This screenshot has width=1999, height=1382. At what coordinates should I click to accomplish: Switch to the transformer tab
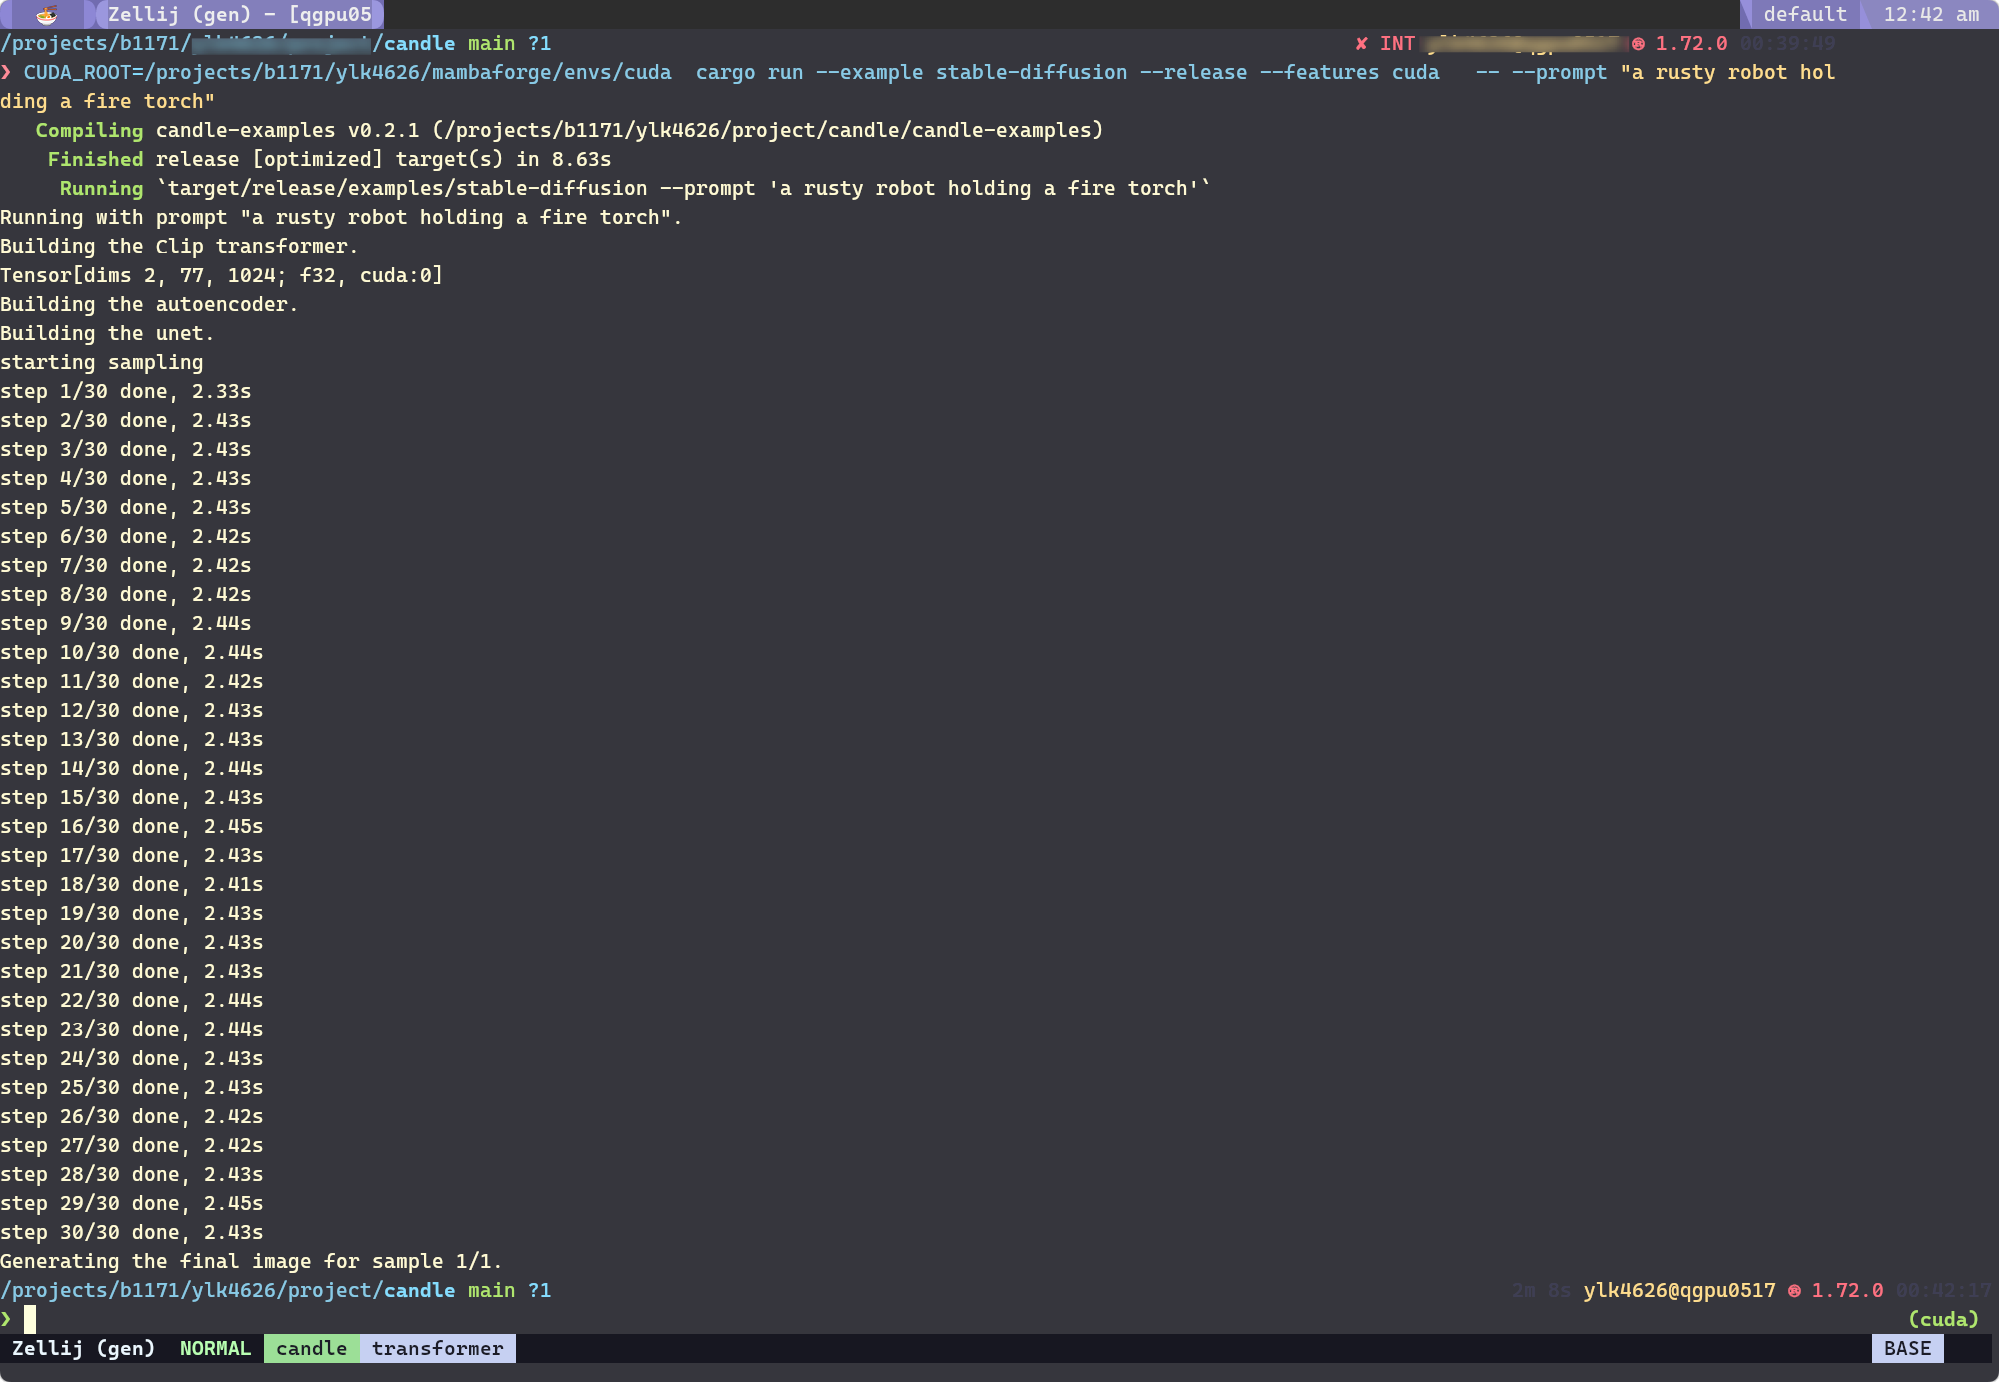pyautogui.click(x=437, y=1348)
